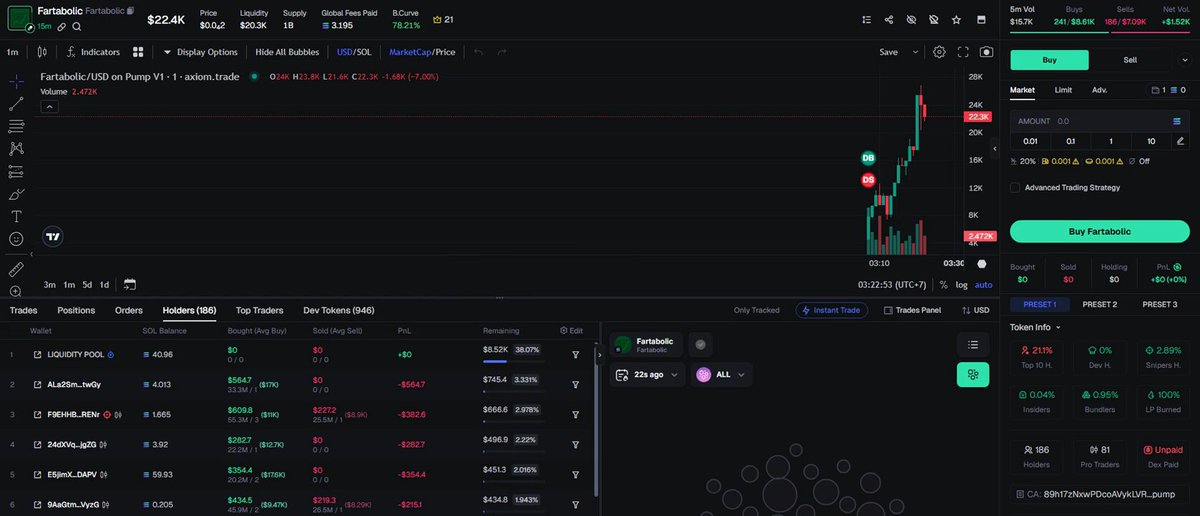
Task: Switch to the Trades tab
Action: click(x=23, y=310)
